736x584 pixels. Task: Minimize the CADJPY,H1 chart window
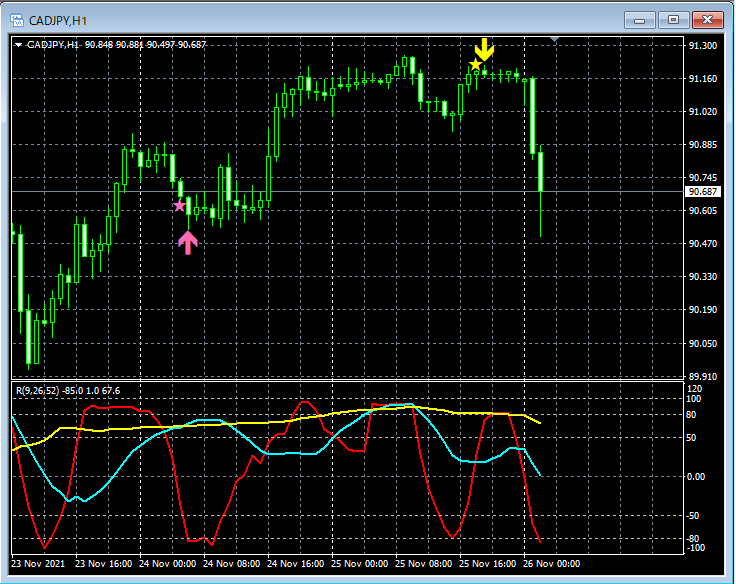[x=639, y=20]
